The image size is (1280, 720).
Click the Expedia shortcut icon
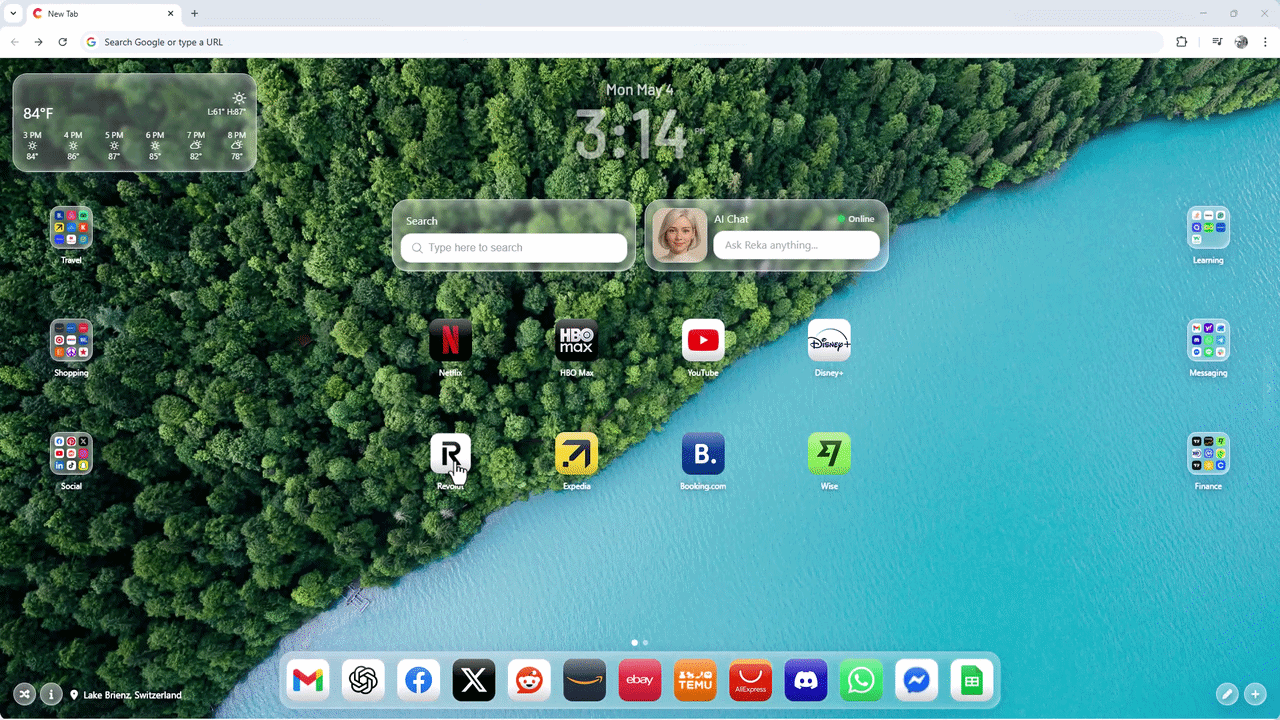(576, 454)
